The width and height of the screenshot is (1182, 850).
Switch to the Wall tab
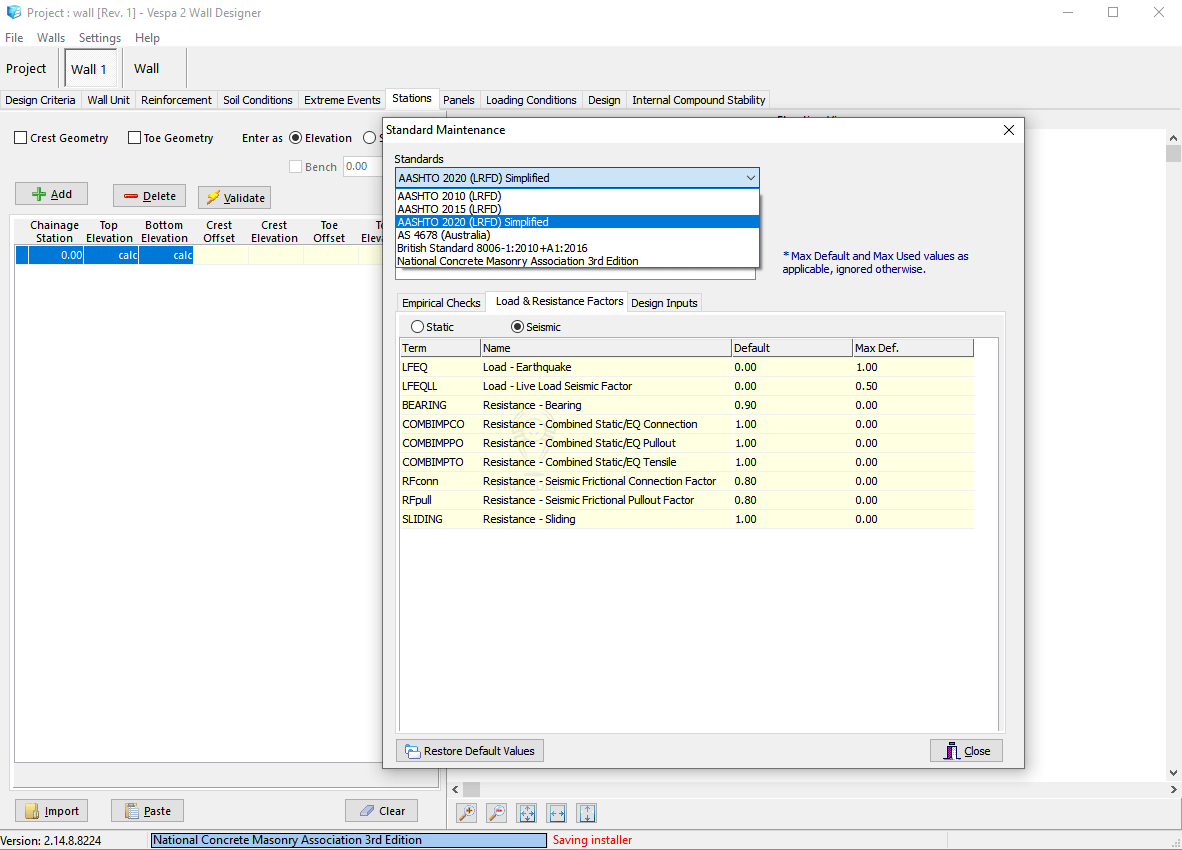coord(146,69)
